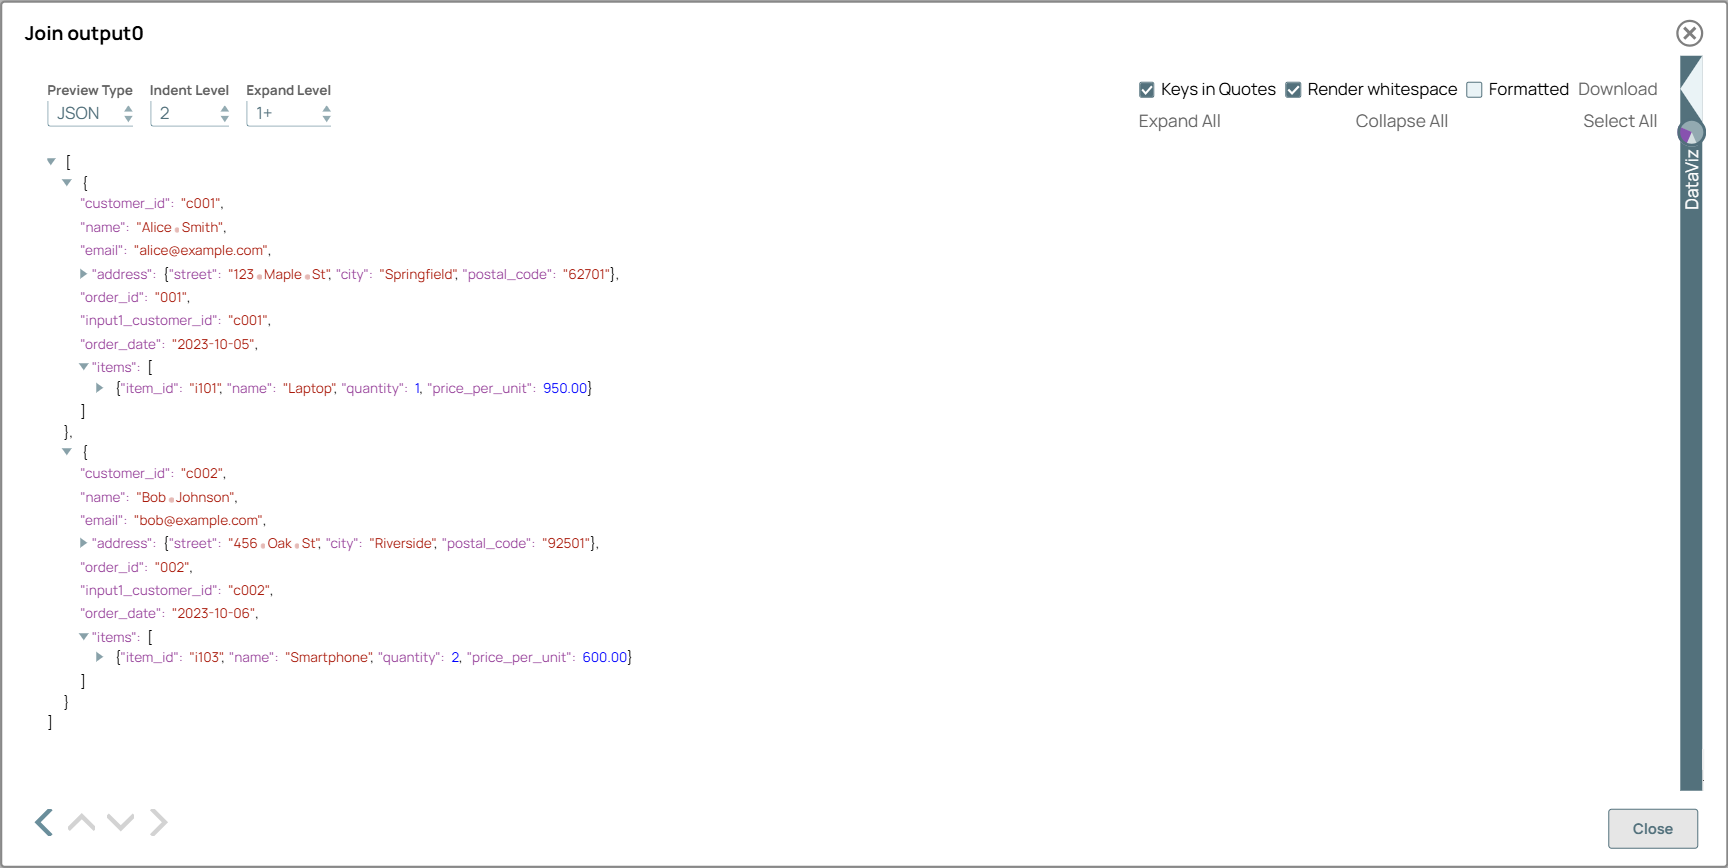
Task: Click the right arrow navigation icon
Action: pos(158,822)
